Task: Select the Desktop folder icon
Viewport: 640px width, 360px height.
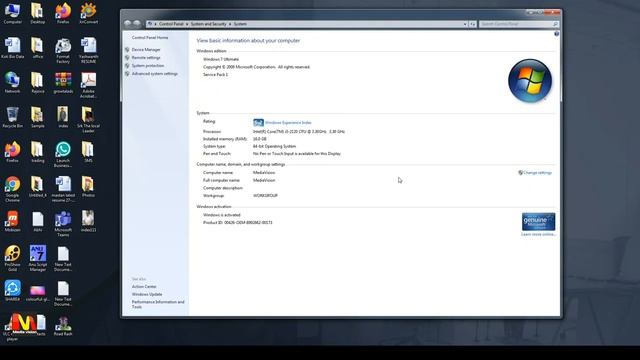Action: 38,13
